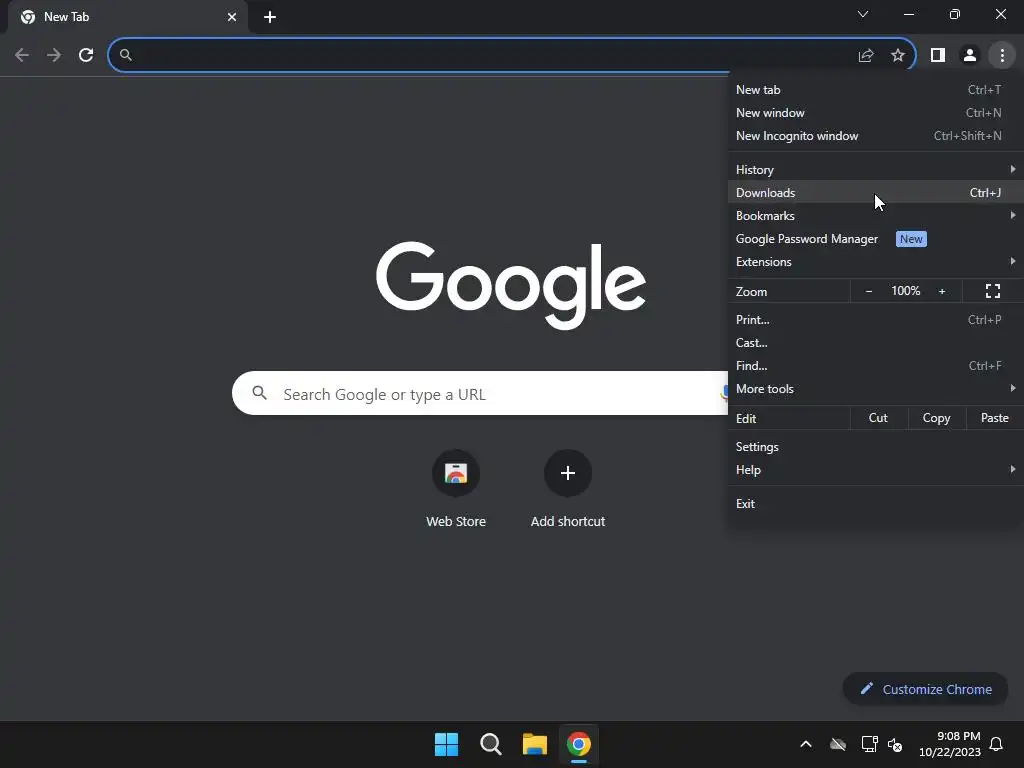1024x768 pixels.
Task: Open a new tab with plus button
Action: (x=270, y=17)
